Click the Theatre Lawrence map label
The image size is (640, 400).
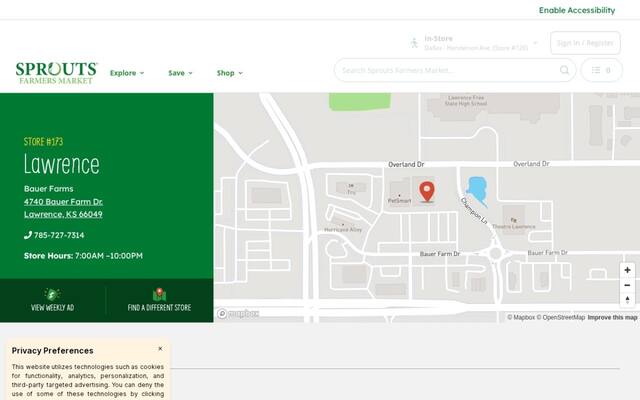click(x=513, y=226)
